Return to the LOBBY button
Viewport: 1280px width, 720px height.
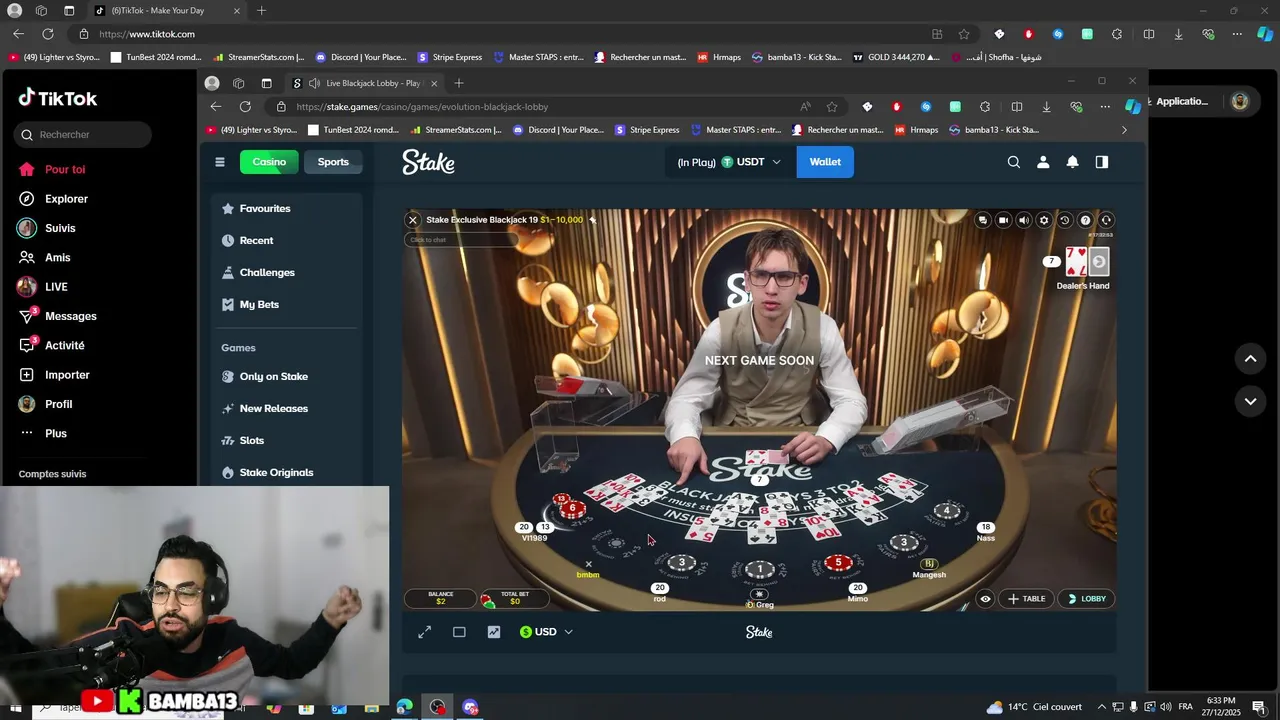[1086, 599]
